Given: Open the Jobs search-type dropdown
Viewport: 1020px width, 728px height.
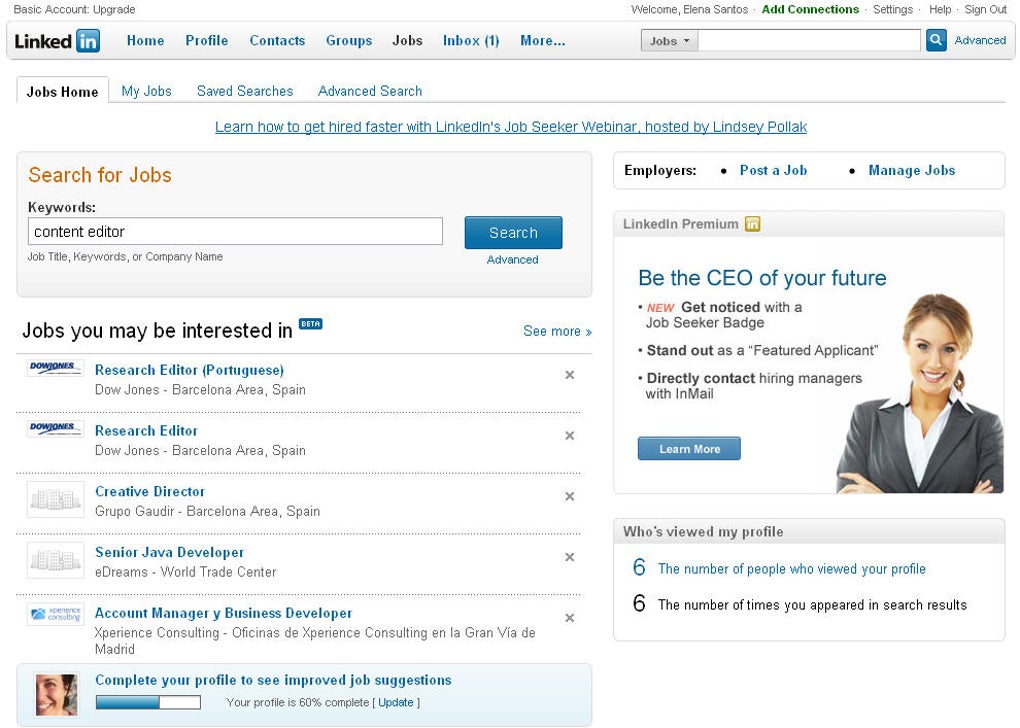Looking at the screenshot, I should click(669, 41).
